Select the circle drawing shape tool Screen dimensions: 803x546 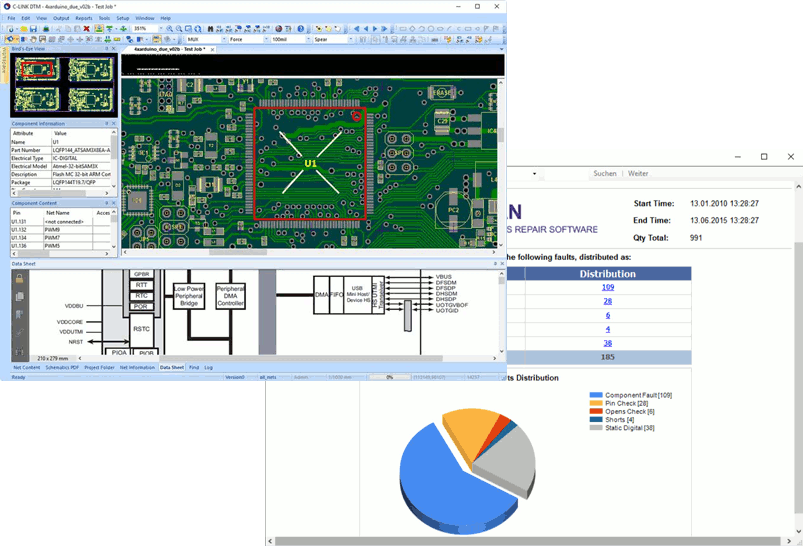click(431, 29)
